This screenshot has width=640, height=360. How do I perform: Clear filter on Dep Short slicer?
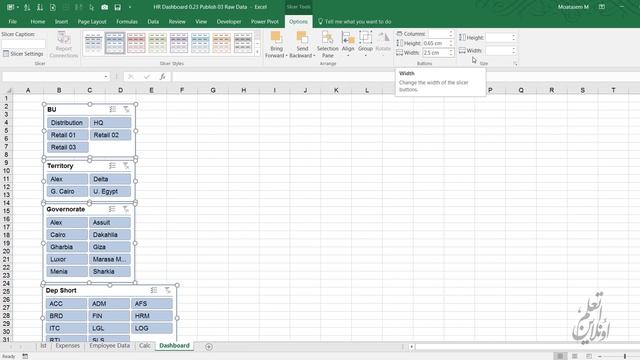tap(167, 290)
